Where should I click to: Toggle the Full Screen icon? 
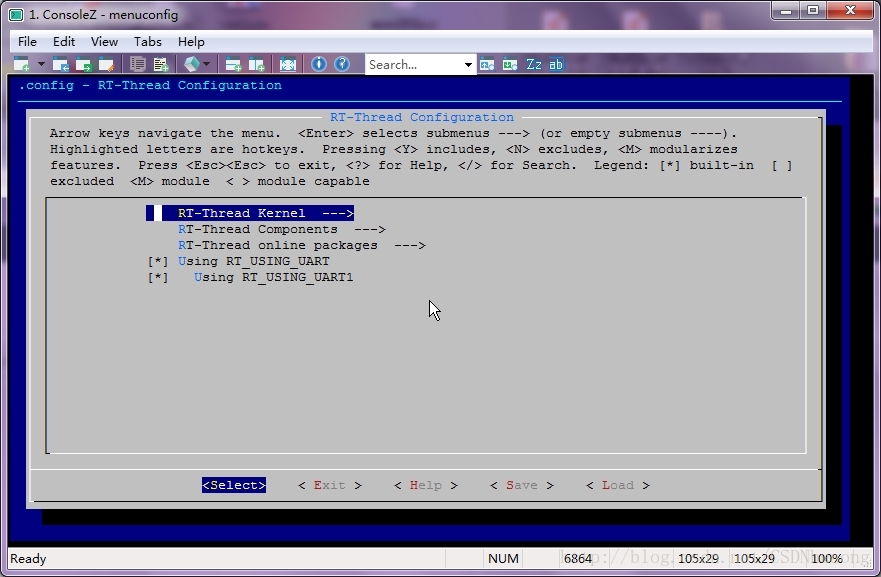point(288,64)
